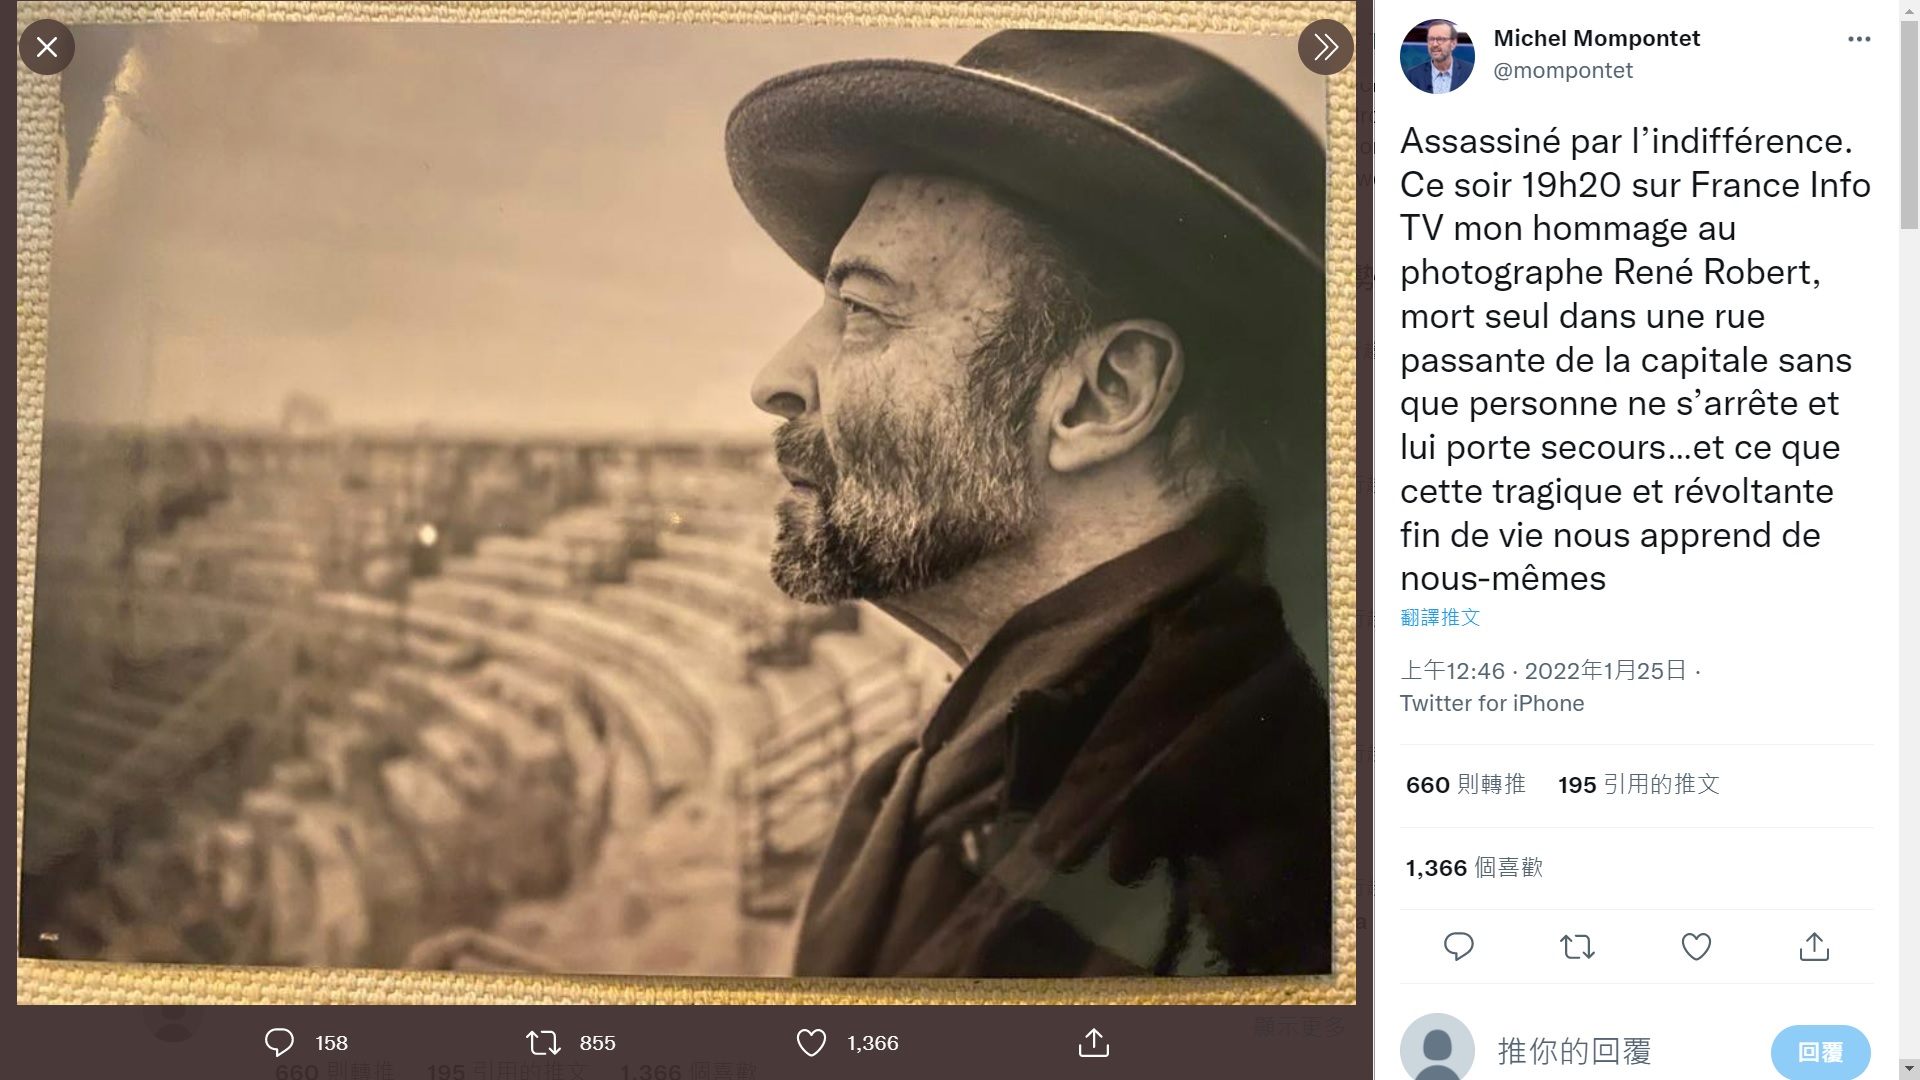Show the 1,366 likes list
Screen dimensions: 1920x1080
coord(1474,868)
